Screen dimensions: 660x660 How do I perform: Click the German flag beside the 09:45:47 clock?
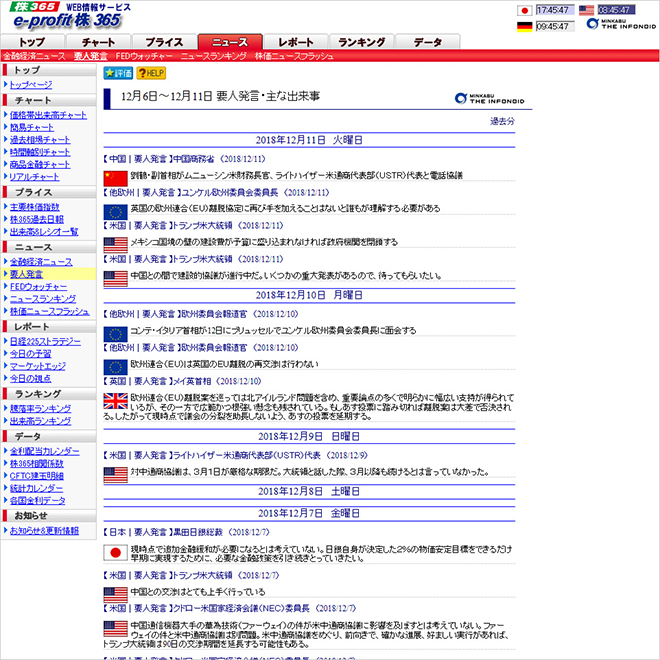click(x=524, y=27)
